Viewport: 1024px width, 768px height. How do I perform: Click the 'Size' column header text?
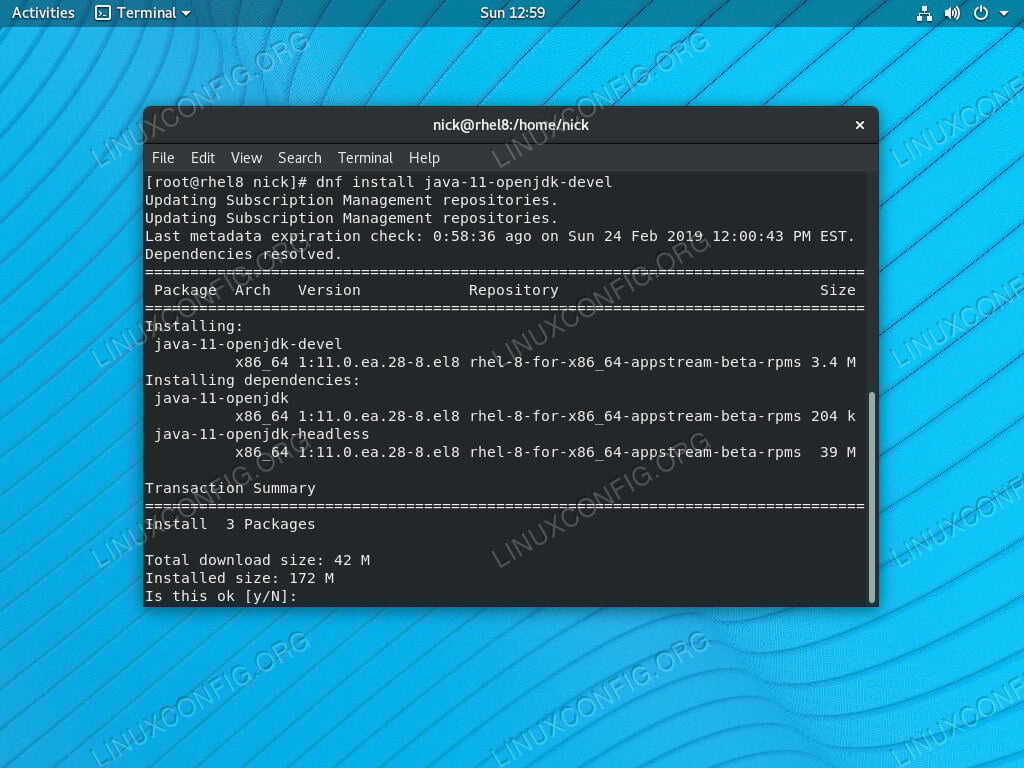(838, 290)
